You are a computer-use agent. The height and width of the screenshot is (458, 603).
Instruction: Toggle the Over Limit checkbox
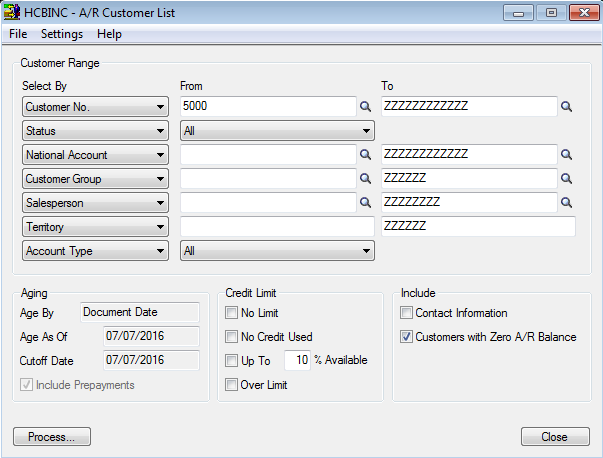click(x=232, y=385)
